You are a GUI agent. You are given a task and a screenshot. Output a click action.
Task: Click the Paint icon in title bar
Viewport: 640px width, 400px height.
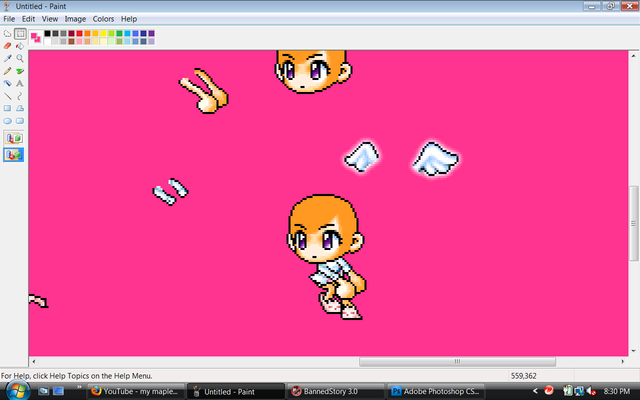(7, 6)
